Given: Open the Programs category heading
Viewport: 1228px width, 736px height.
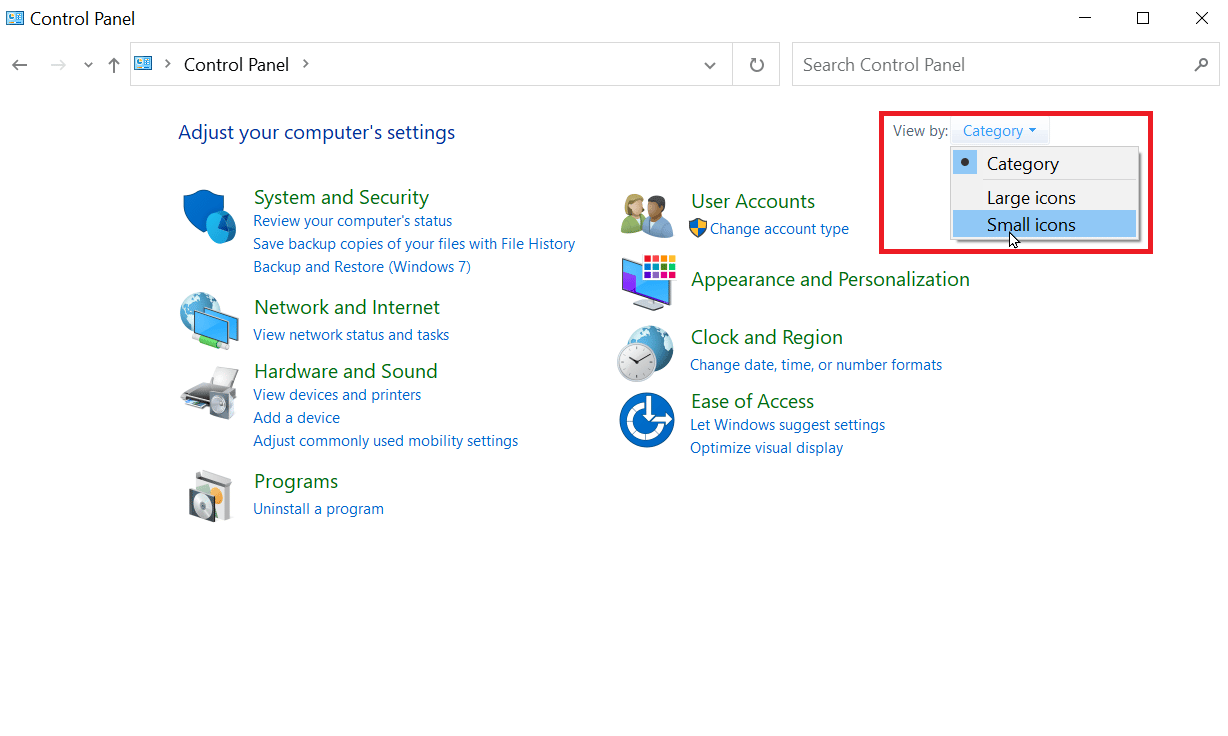Looking at the screenshot, I should coord(296,481).
